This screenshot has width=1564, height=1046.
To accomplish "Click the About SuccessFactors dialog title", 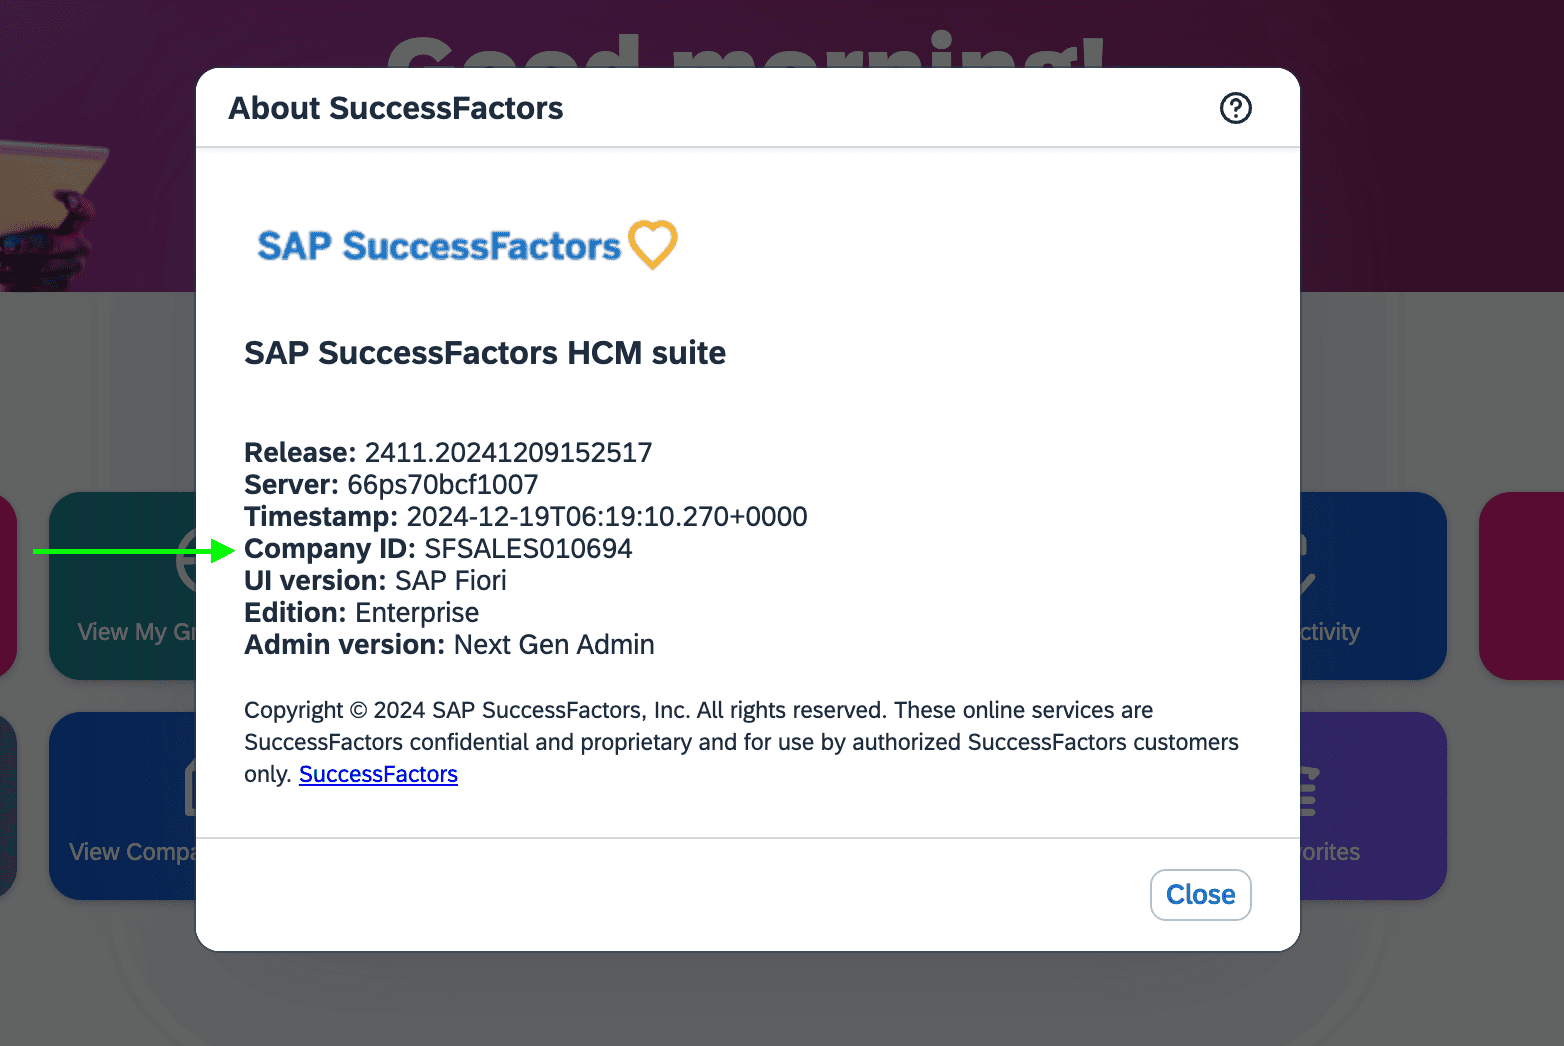I will pyautogui.click(x=396, y=108).
